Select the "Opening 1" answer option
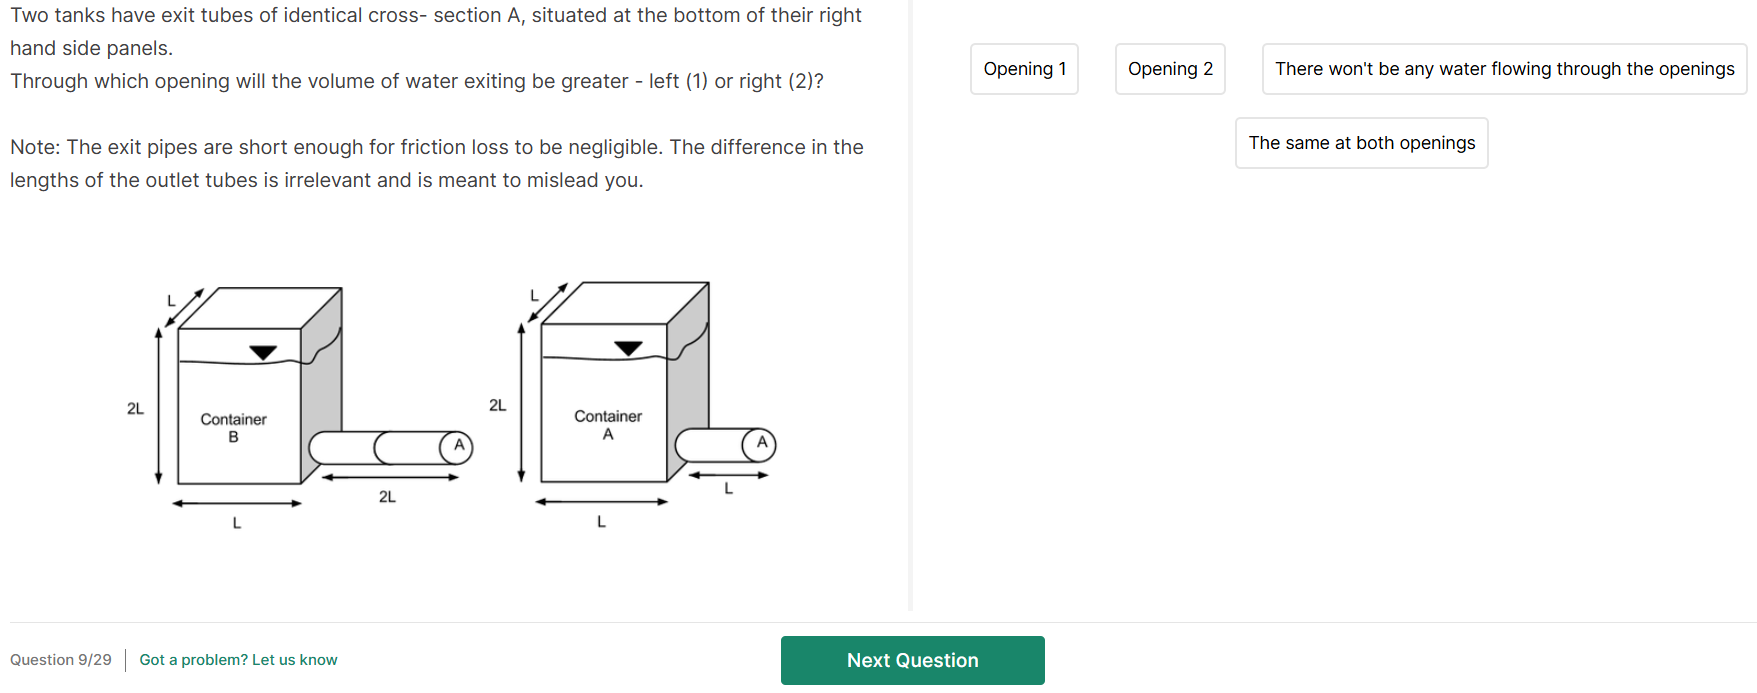Viewport: 1757px width, 693px height. point(1024,69)
